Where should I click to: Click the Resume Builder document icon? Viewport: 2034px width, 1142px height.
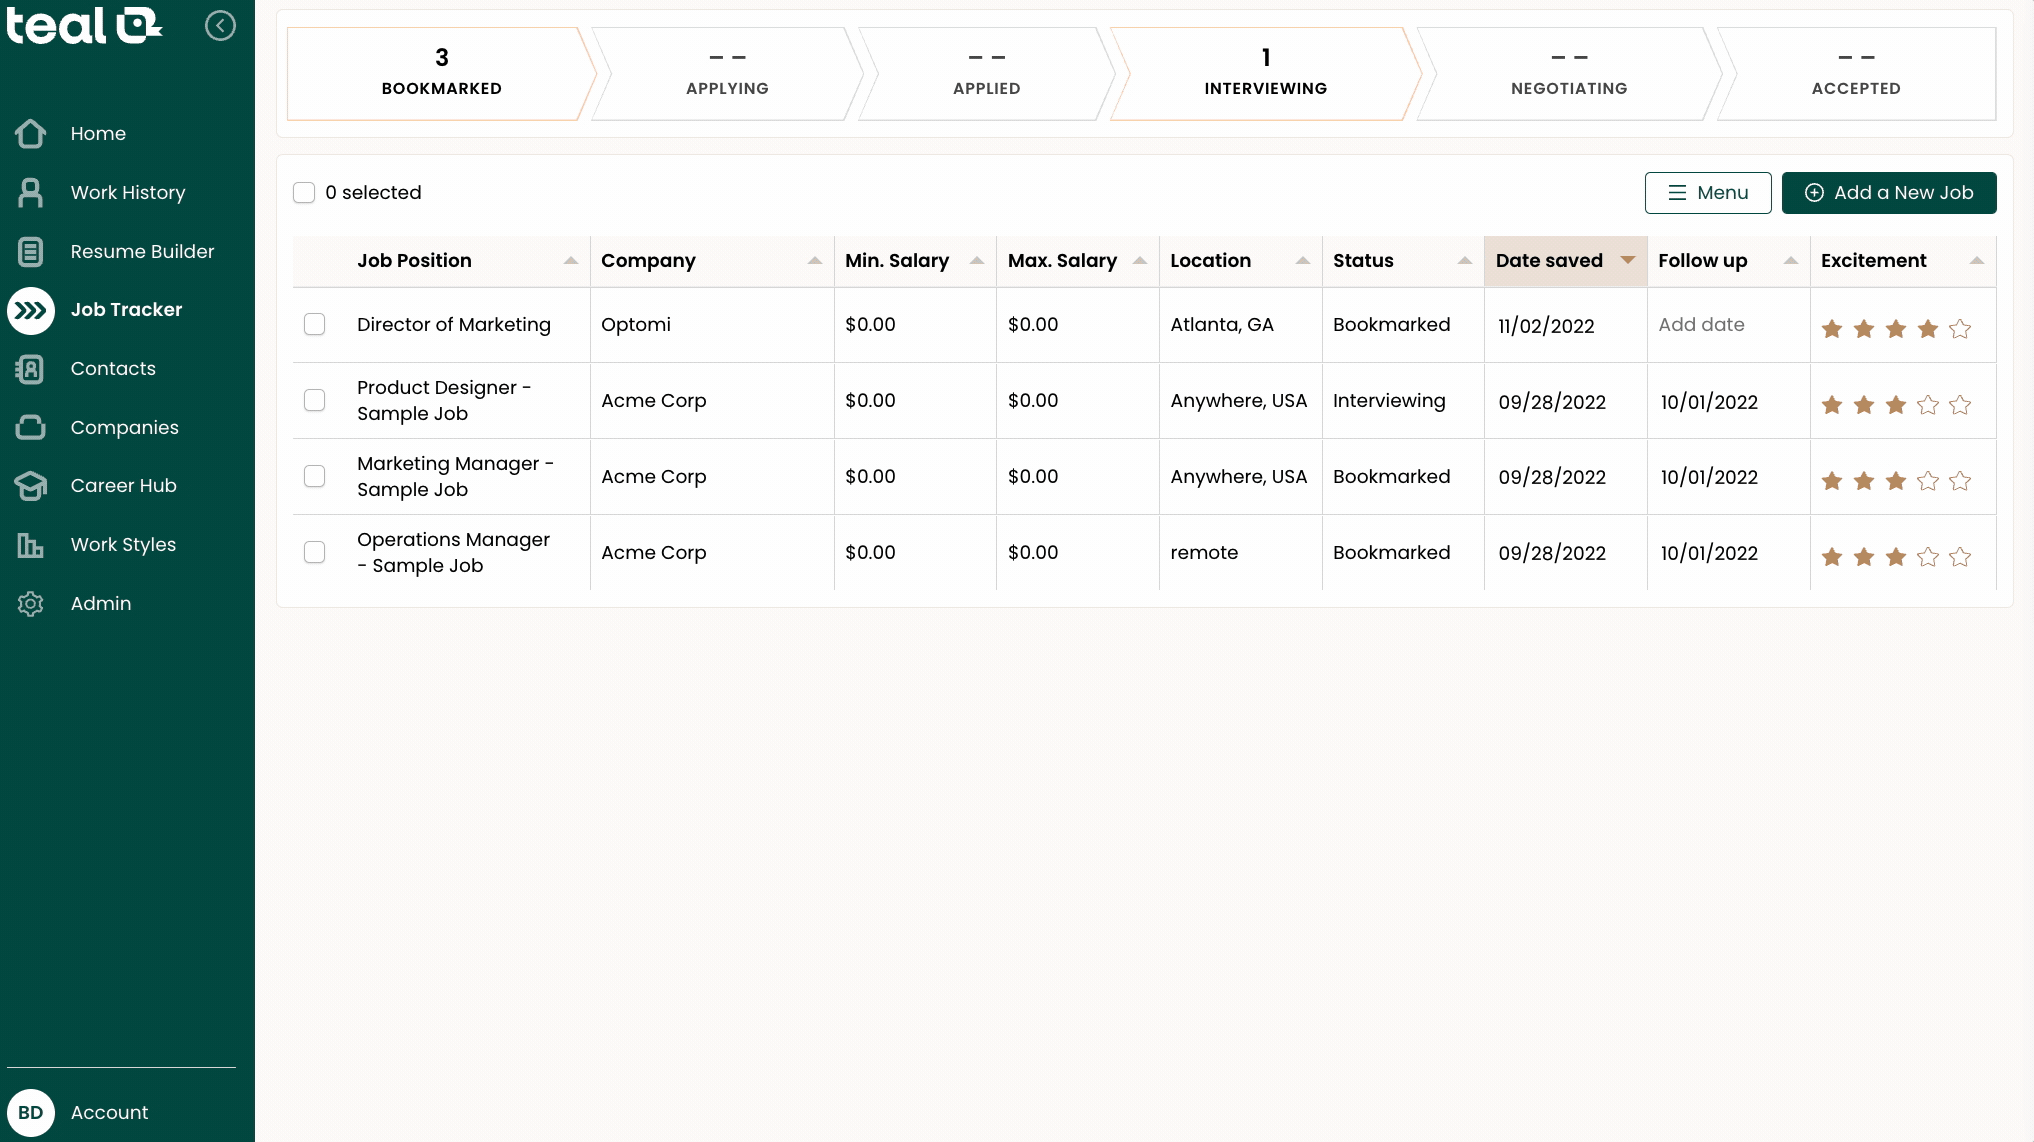[x=30, y=252]
